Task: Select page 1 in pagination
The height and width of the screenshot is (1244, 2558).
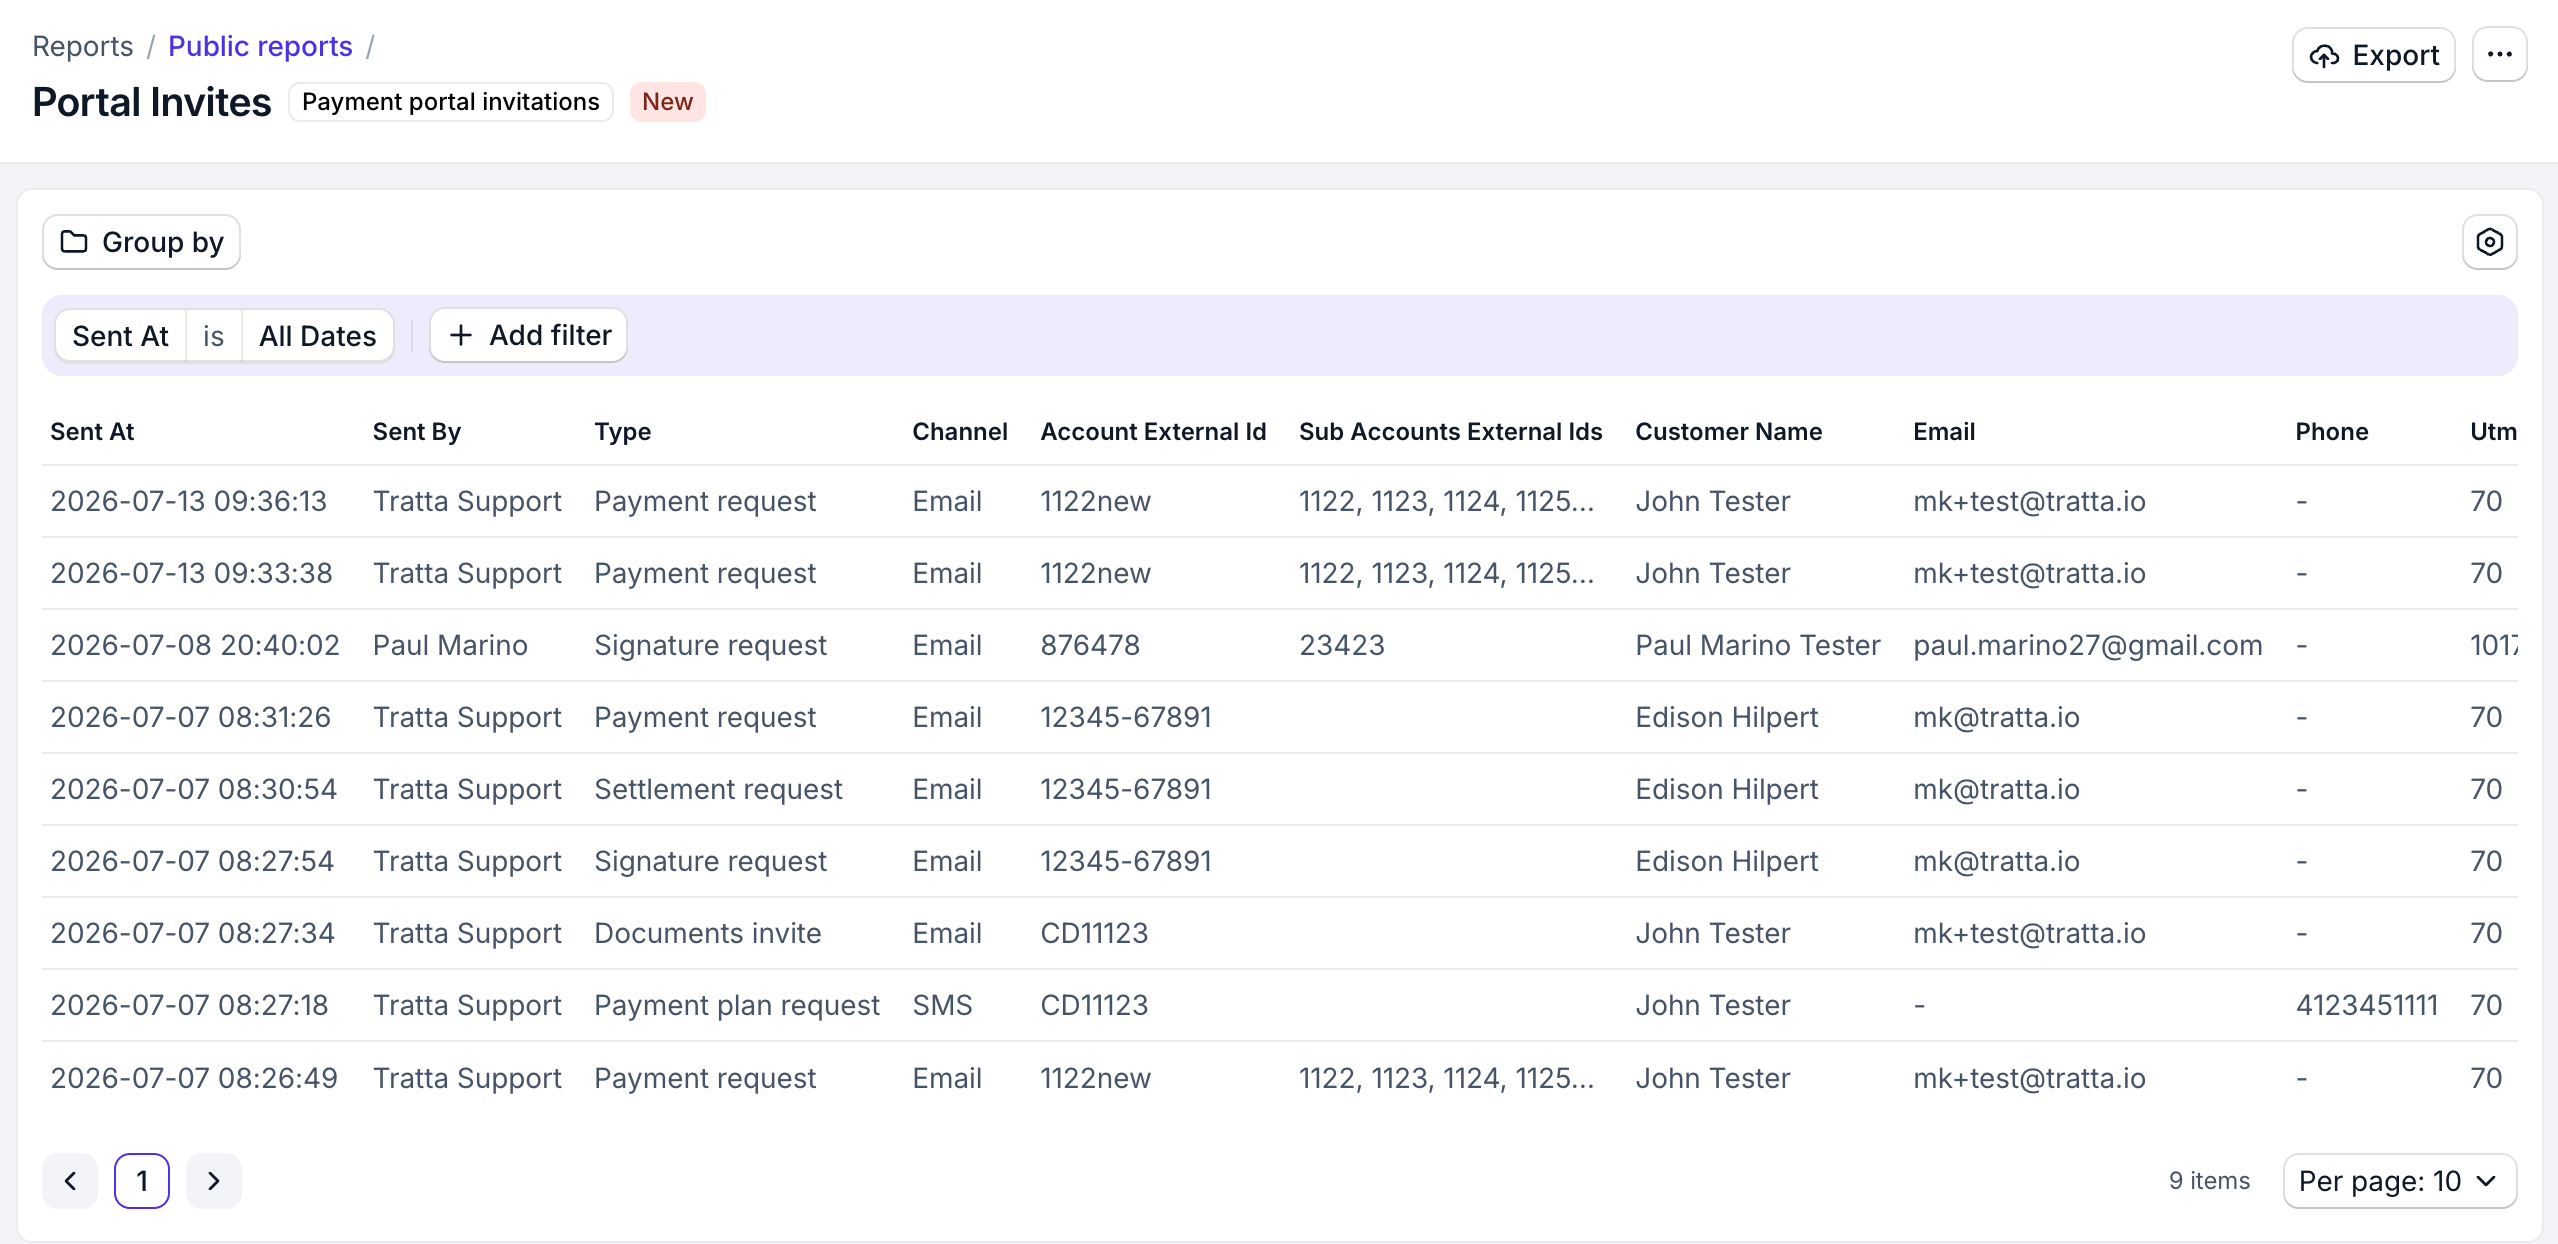Action: [142, 1181]
